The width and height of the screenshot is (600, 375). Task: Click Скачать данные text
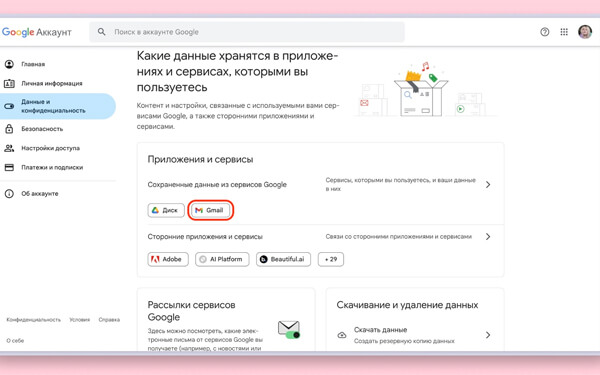pos(380,330)
